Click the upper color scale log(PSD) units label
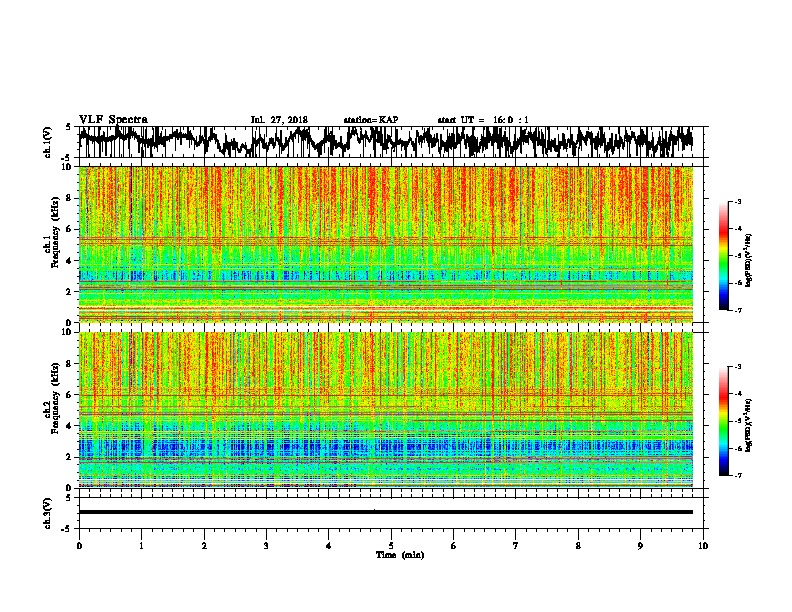792x612 pixels. coord(750,260)
